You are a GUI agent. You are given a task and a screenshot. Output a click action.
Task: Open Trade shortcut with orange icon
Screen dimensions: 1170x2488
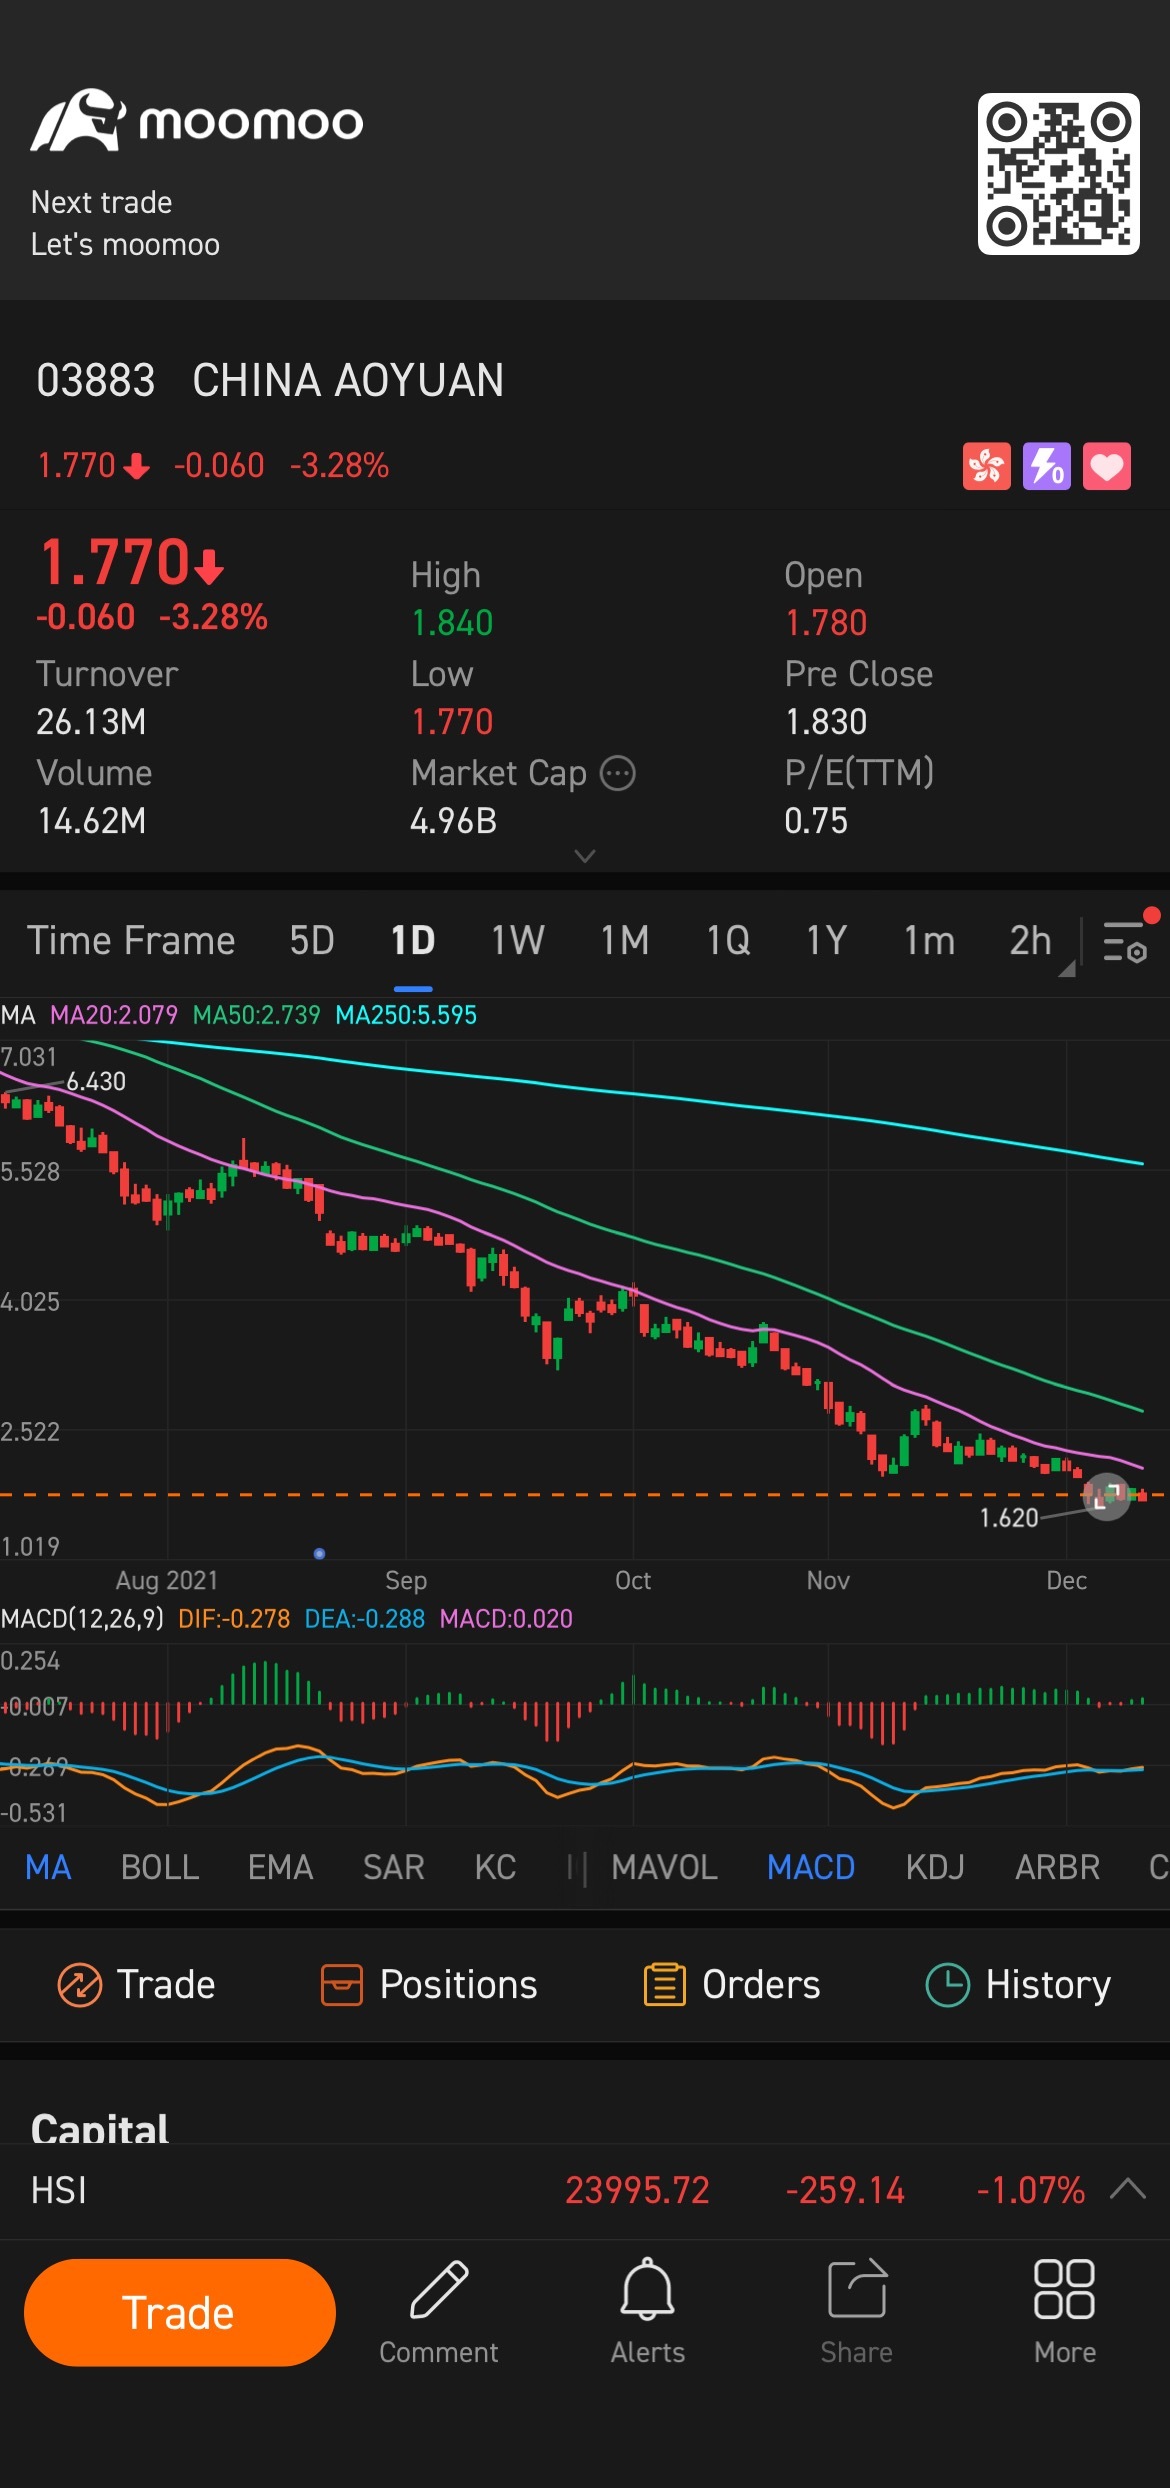coord(136,1984)
